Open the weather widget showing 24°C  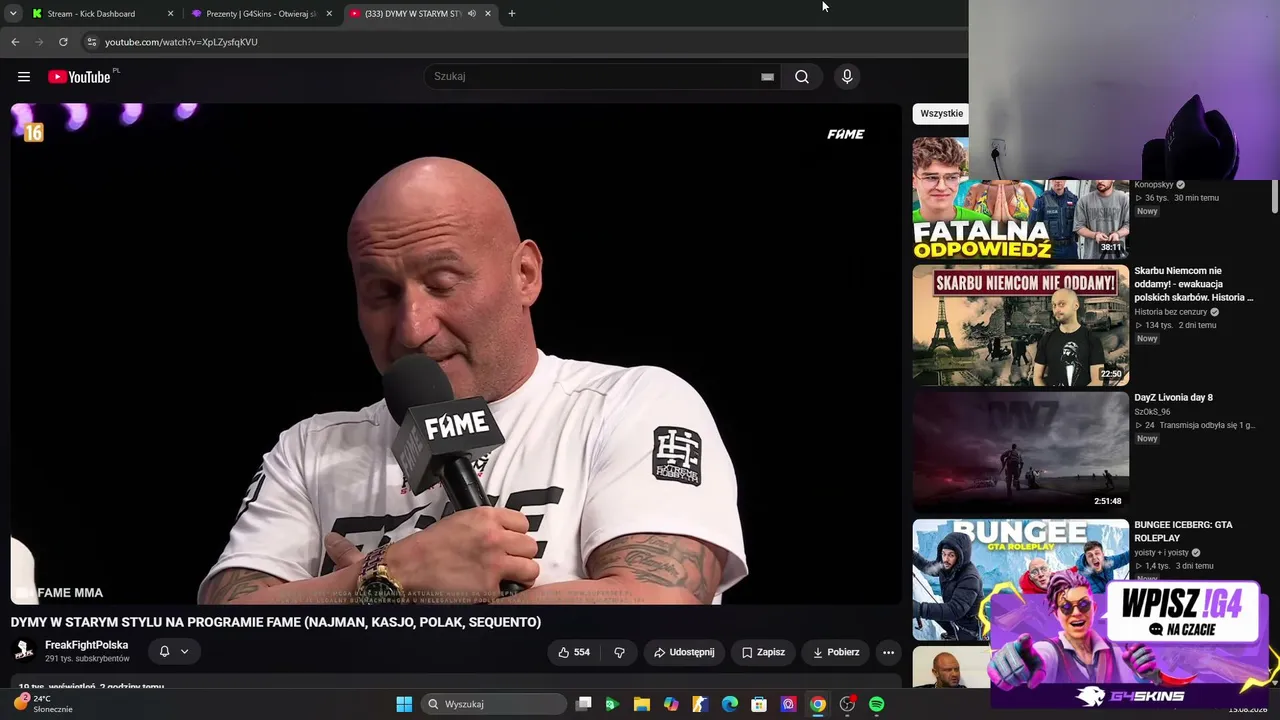44,704
